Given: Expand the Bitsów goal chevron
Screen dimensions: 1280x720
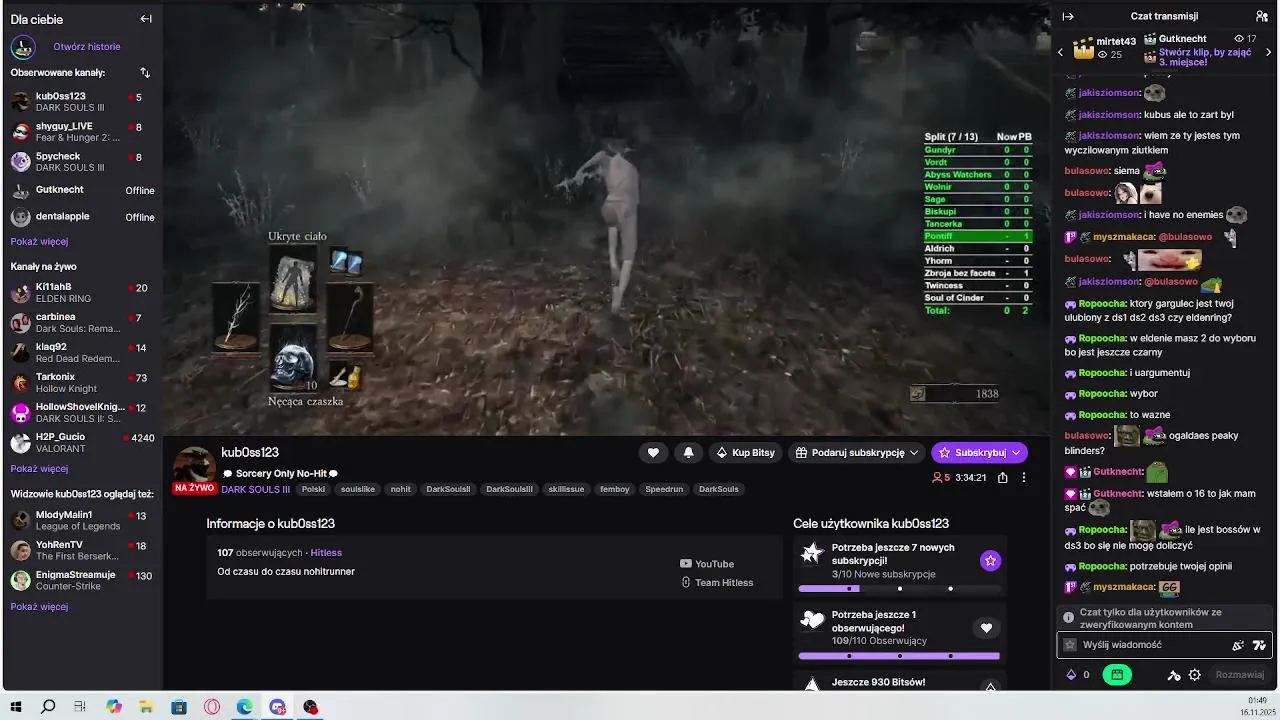Looking at the screenshot, I should [x=990, y=686].
